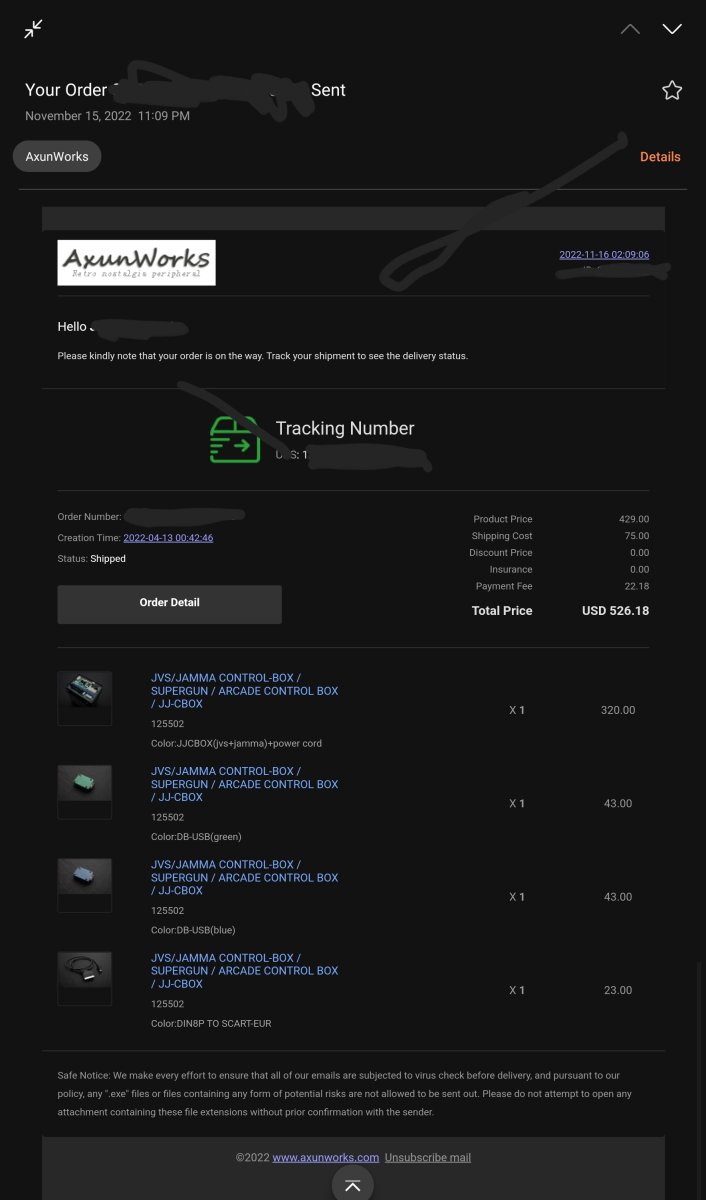The image size is (706, 1200).
Task: Star this email
Action: click(x=672, y=91)
